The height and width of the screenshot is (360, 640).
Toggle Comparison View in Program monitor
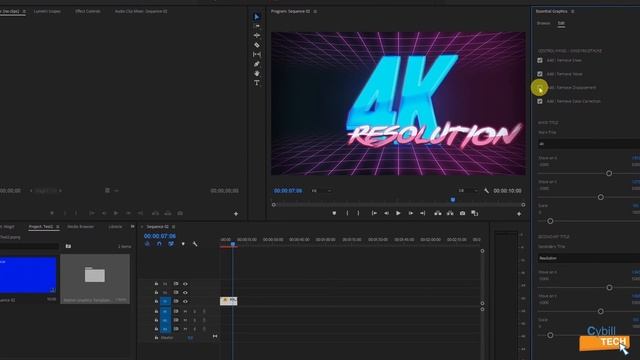coord(474,213)
